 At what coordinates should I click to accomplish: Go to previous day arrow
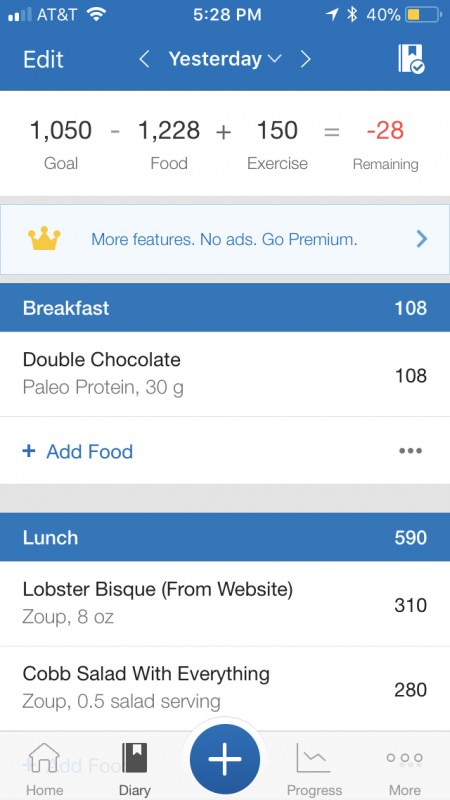[x=144, y=59]
